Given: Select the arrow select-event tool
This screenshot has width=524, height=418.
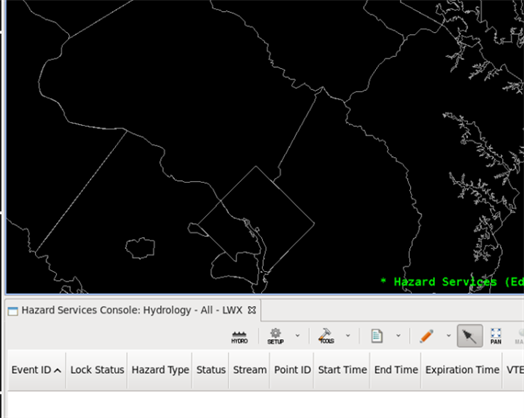Looking at the screenshot, I should [470, 336].
